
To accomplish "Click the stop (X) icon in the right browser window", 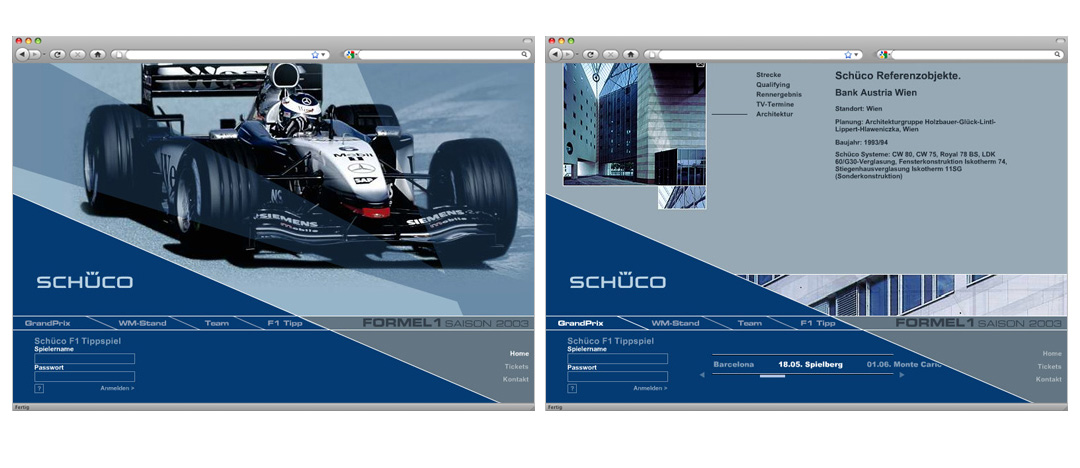I will tap(611, 54).
